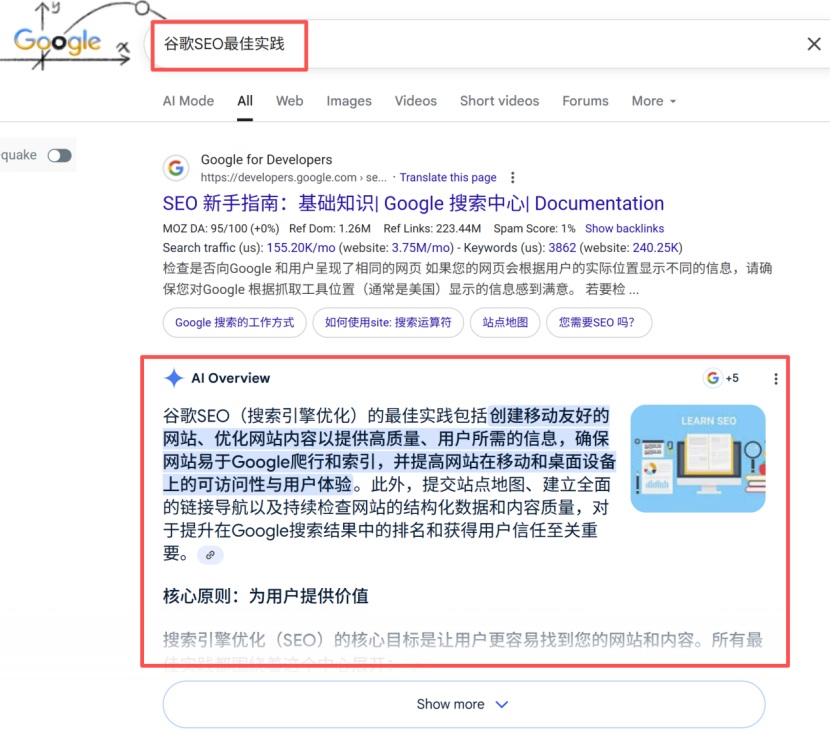This screenshot has width=830, height=734.
Task: Click the Show backlinks link
Action: (x=624, y=229)
